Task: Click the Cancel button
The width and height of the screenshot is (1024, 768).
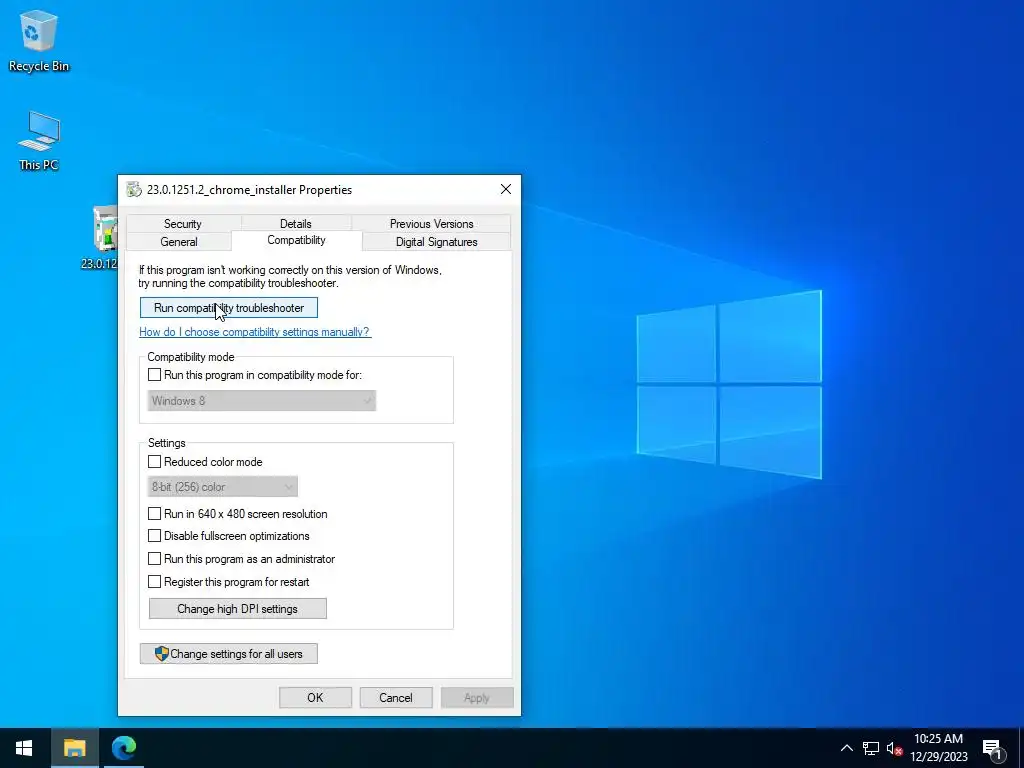Action: click(396, 697)
